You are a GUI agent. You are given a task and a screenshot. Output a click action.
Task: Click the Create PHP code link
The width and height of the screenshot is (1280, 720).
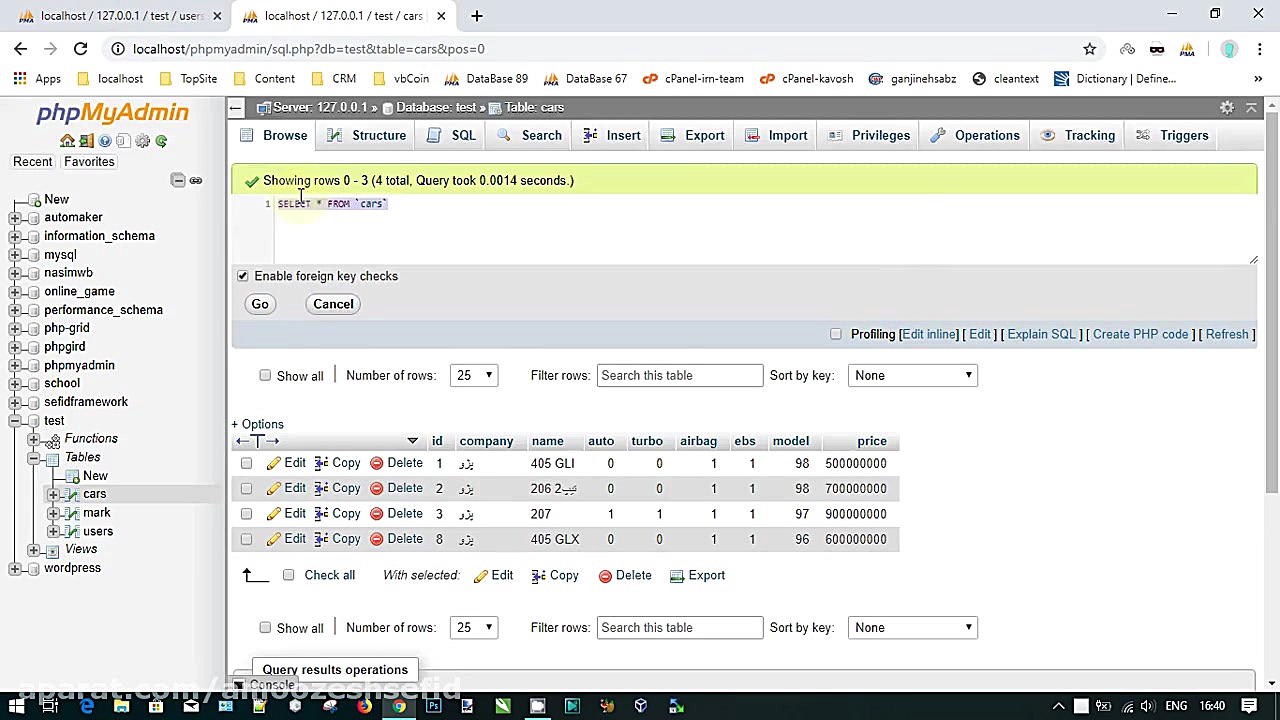click(1140, 334)
